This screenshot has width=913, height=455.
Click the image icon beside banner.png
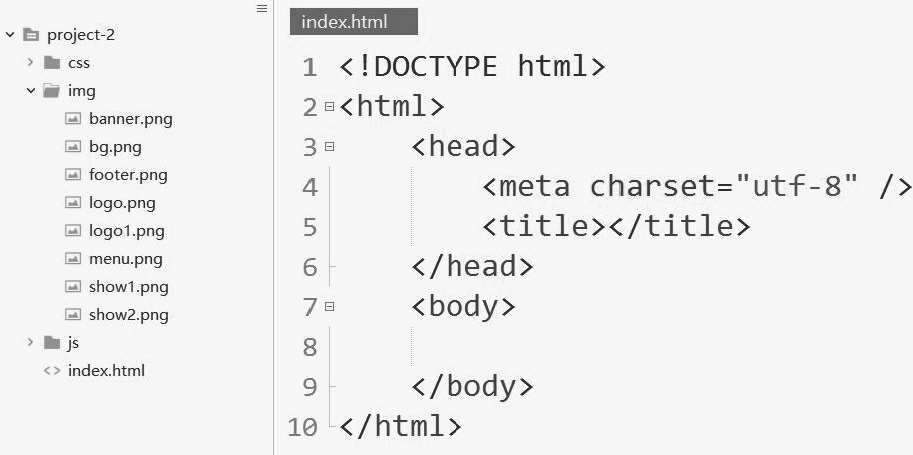73,119
